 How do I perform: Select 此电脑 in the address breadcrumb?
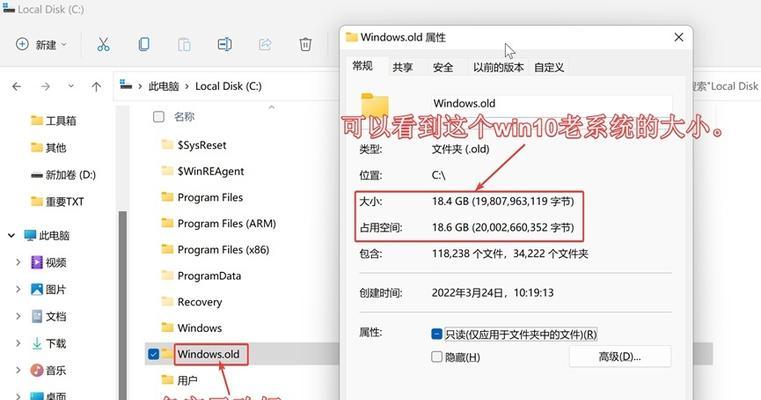pos(164,86)
